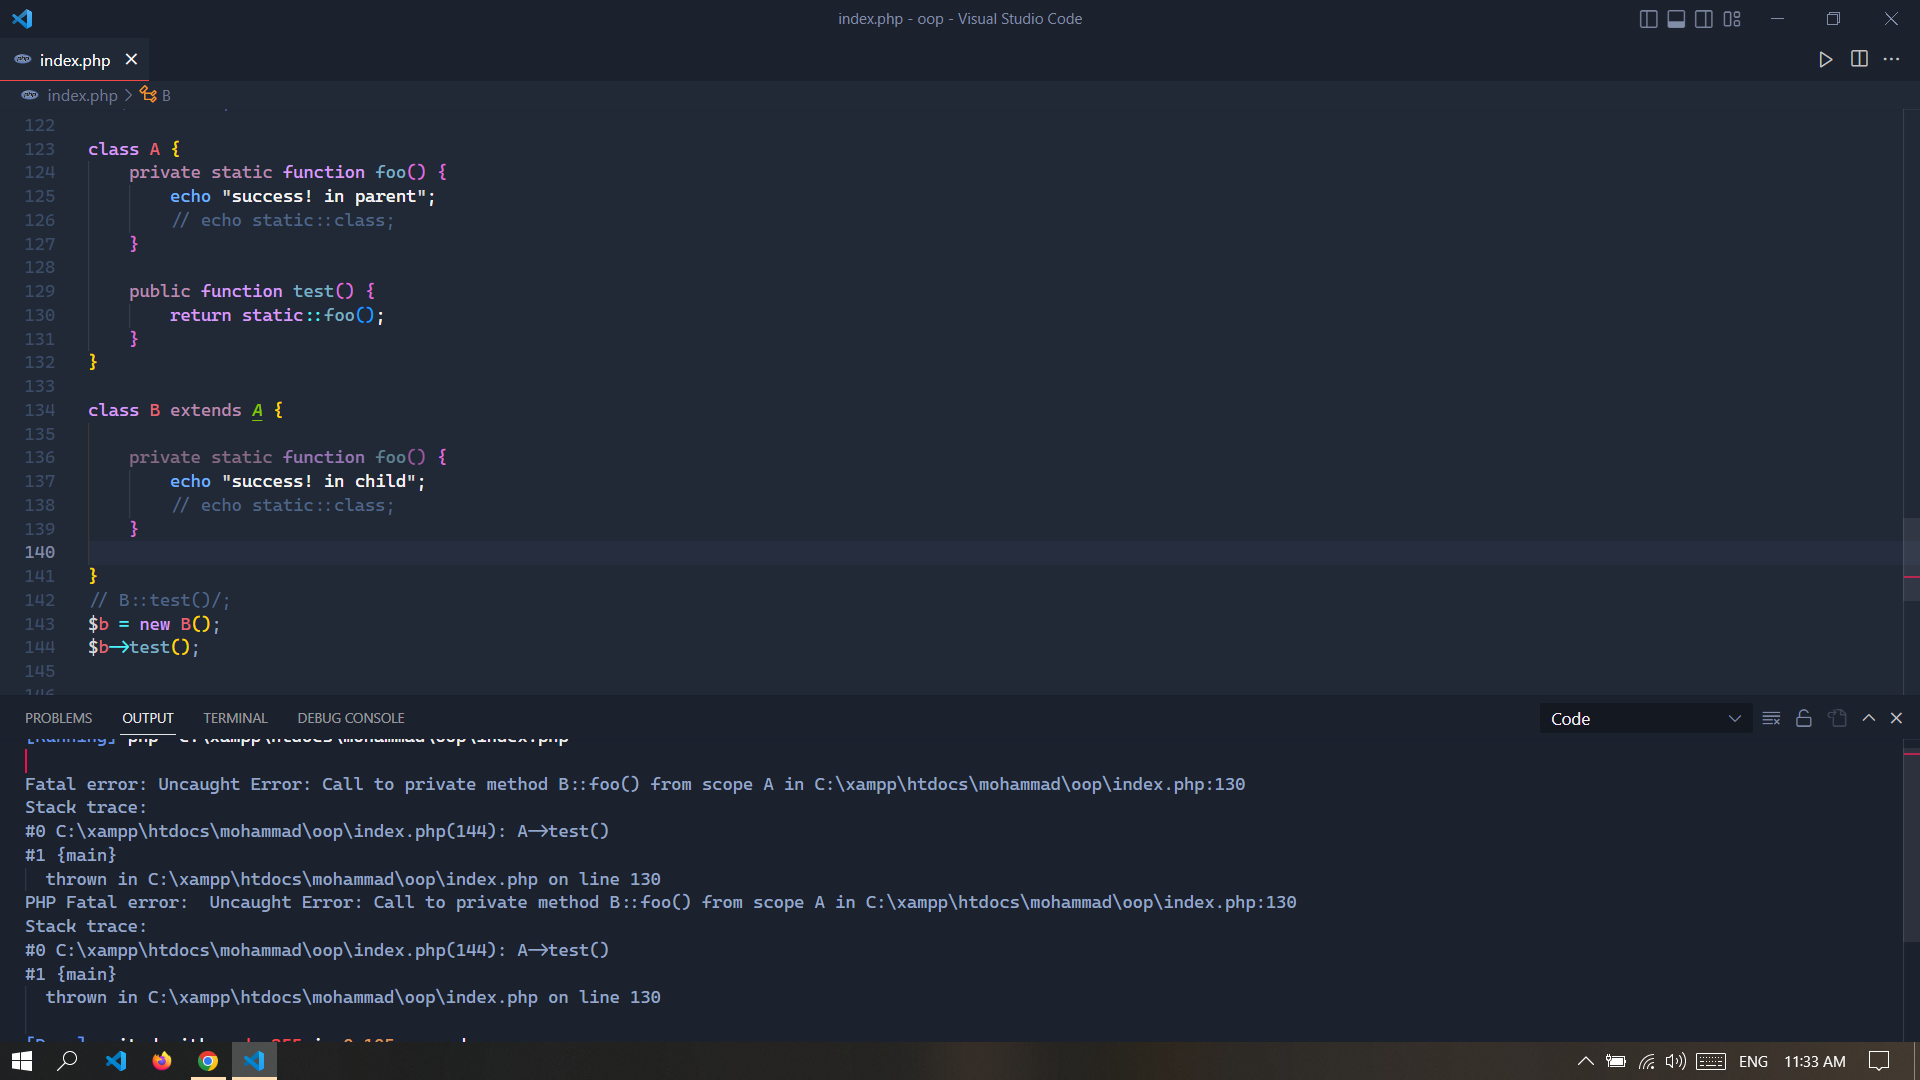The image size is (1920, 1080).
Task: Toggle panel layout icon in title bar
Action: tap(1676, 19)
